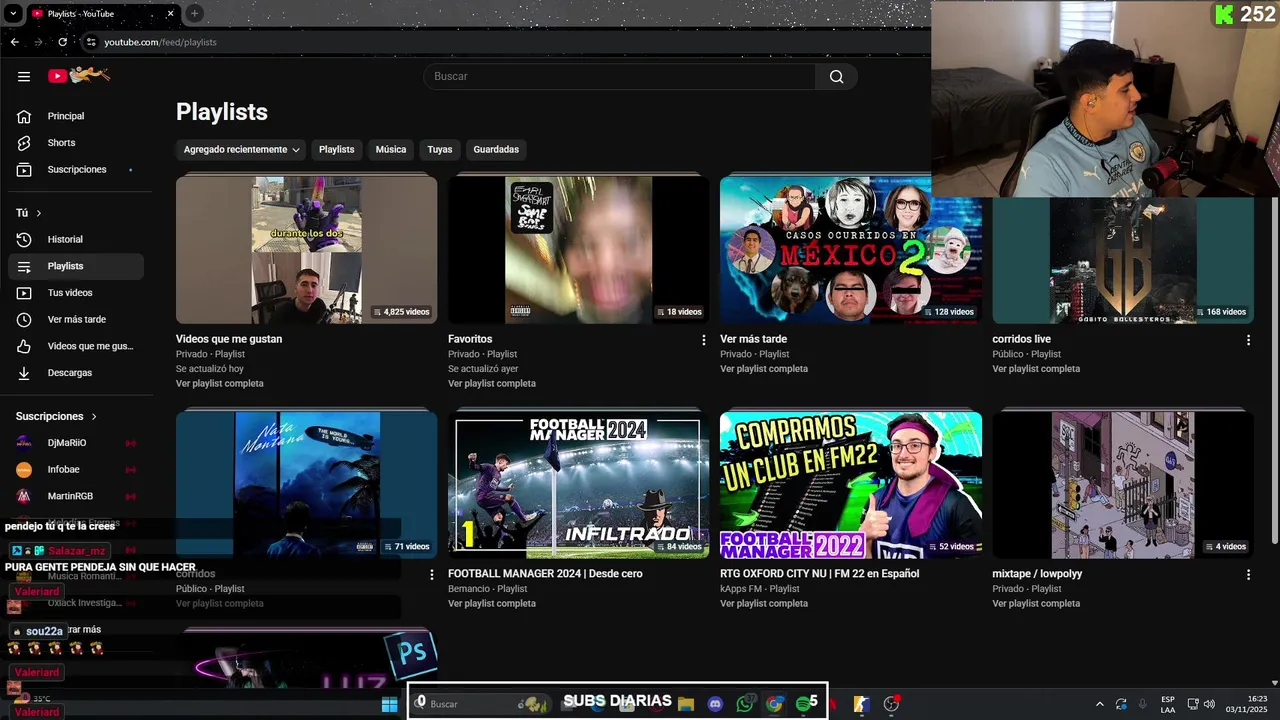
Task: Click the ESP LAA input language indicator
Action: coord(1168,704)
